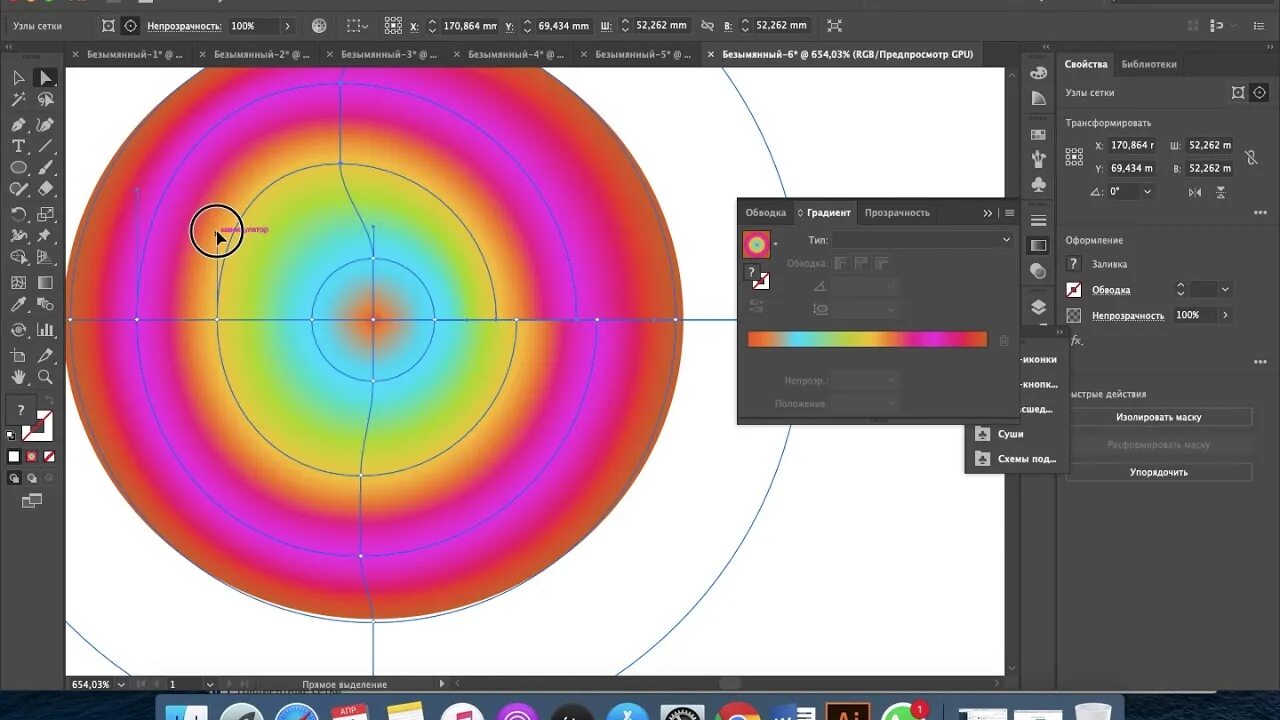
Task: Open Обводка stroke link in Properties
Action: point(1111,290)
